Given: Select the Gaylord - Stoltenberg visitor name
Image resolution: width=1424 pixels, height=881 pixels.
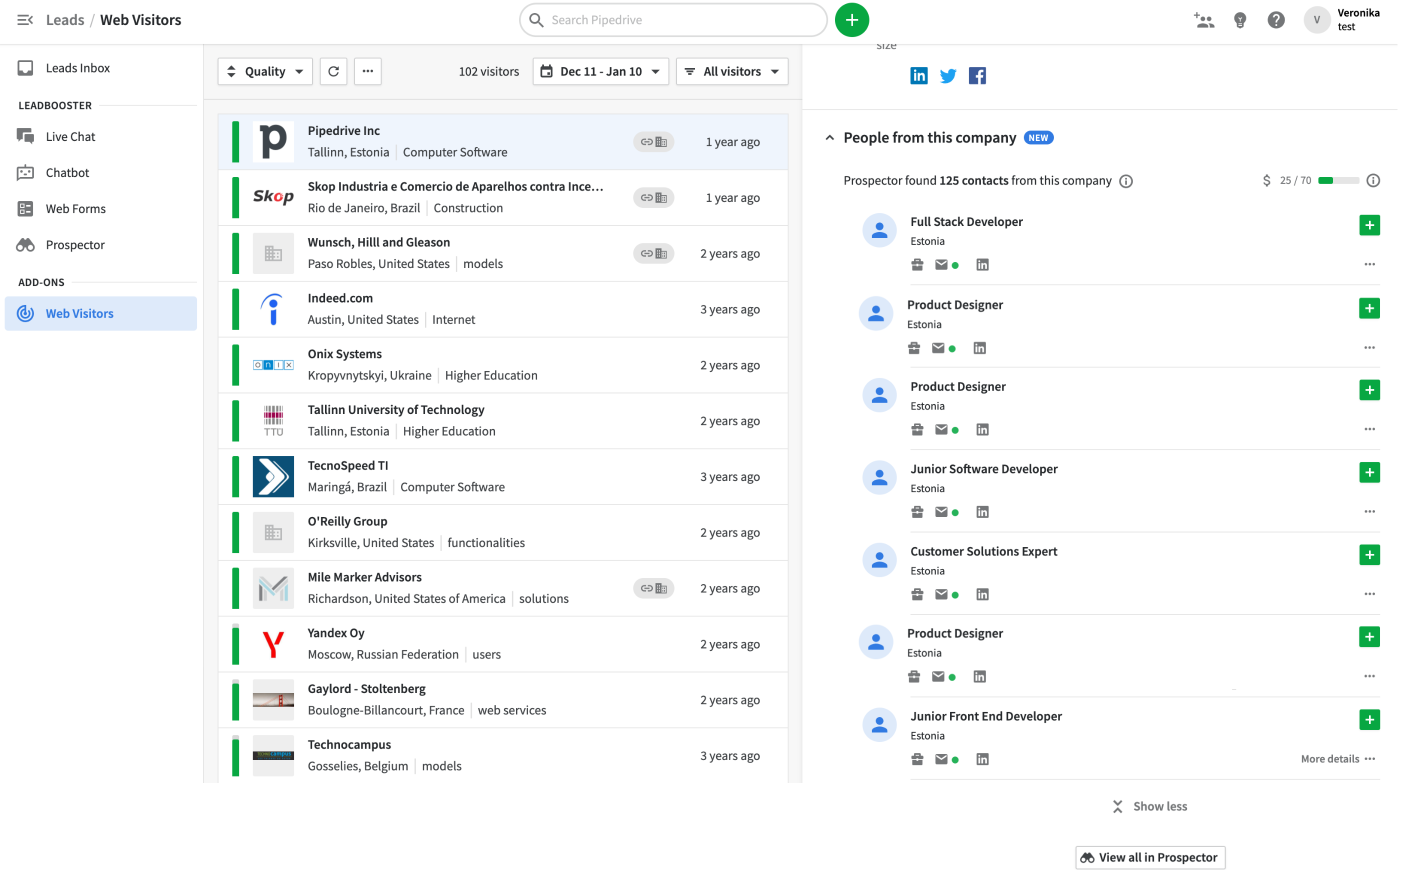Looking at the screenshot, I should pyautogui.click(x=367, y=689).
